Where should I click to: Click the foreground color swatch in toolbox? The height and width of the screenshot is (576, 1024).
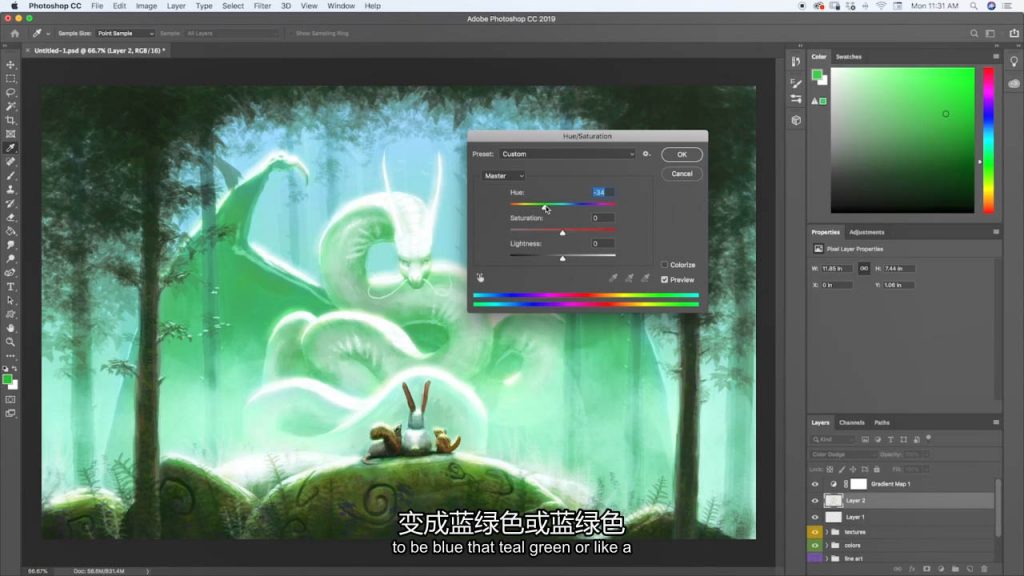pos(7,379)
